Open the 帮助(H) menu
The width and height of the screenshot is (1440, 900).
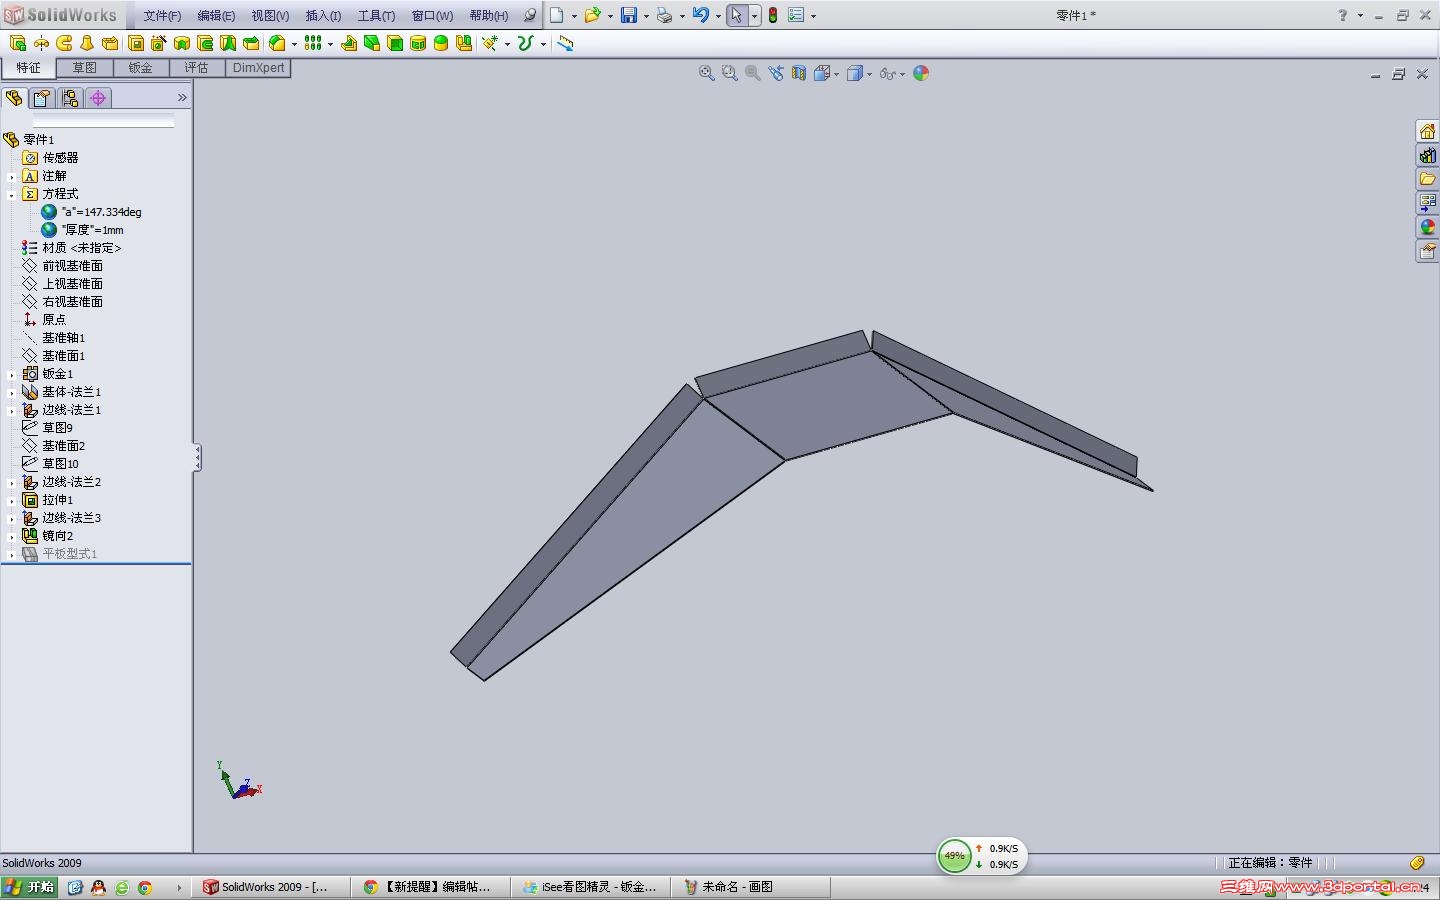click(x=489, y=15)
